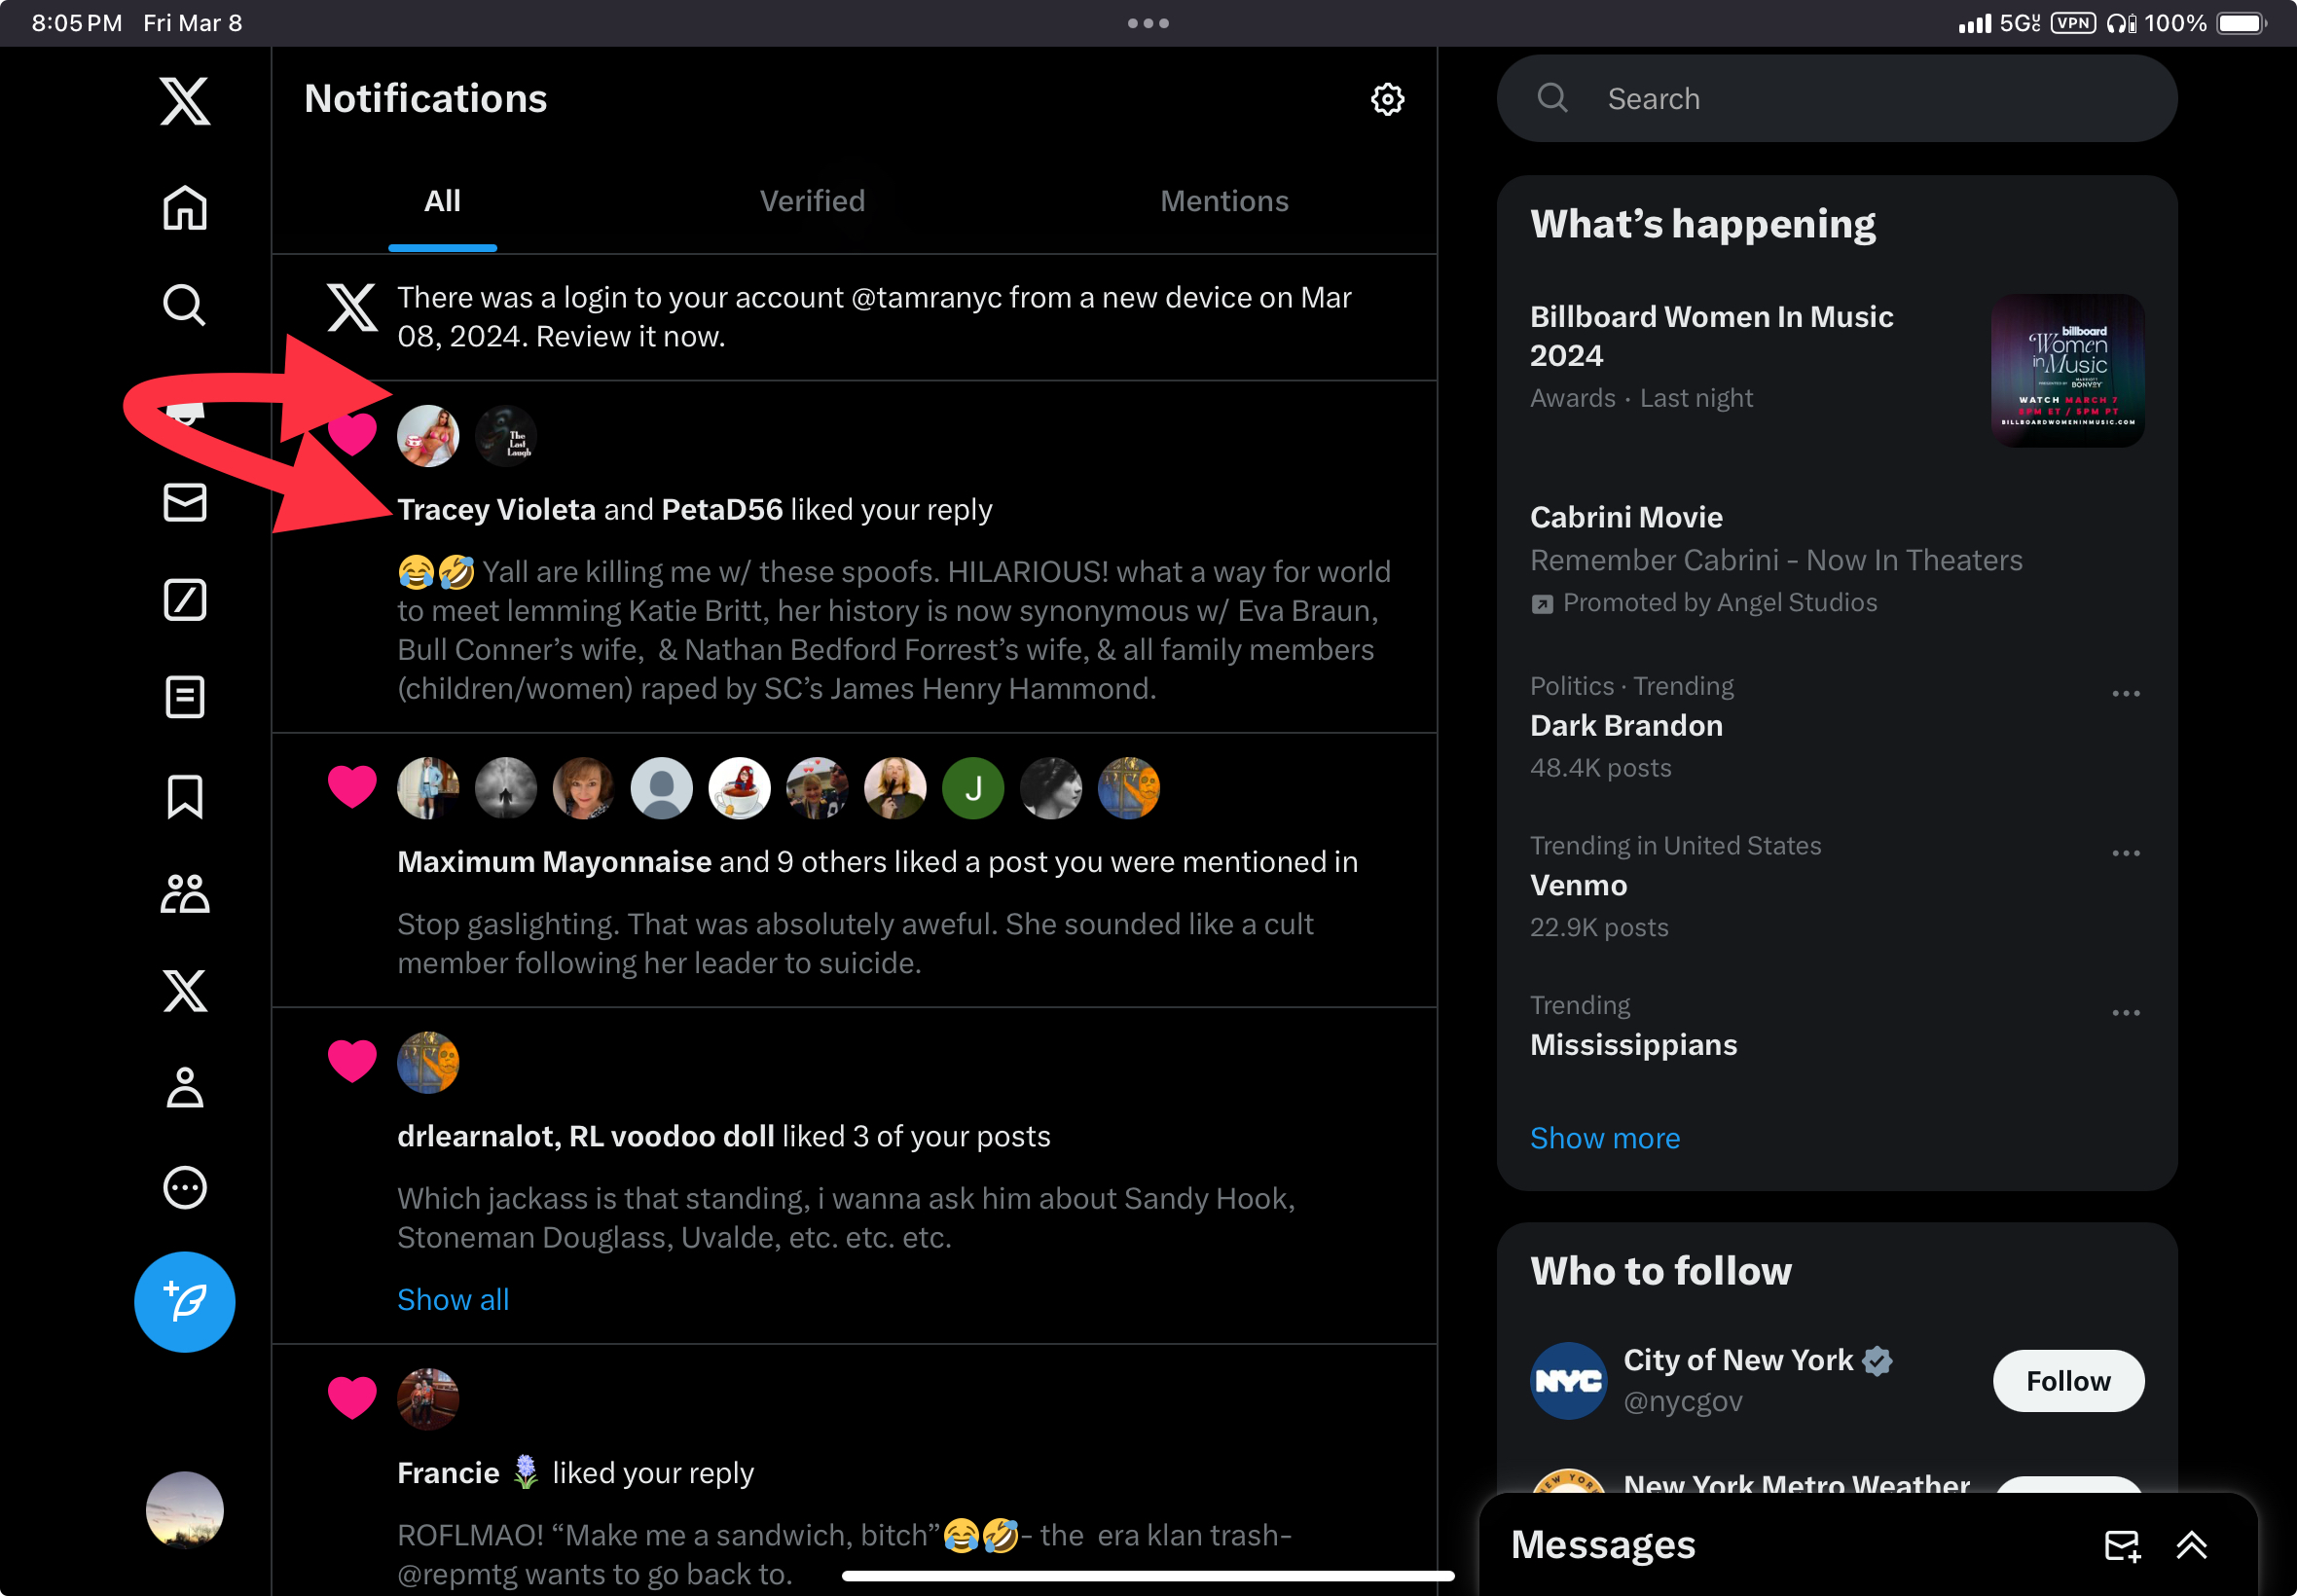Open notification settings gear

click(x=1387, y=99)
